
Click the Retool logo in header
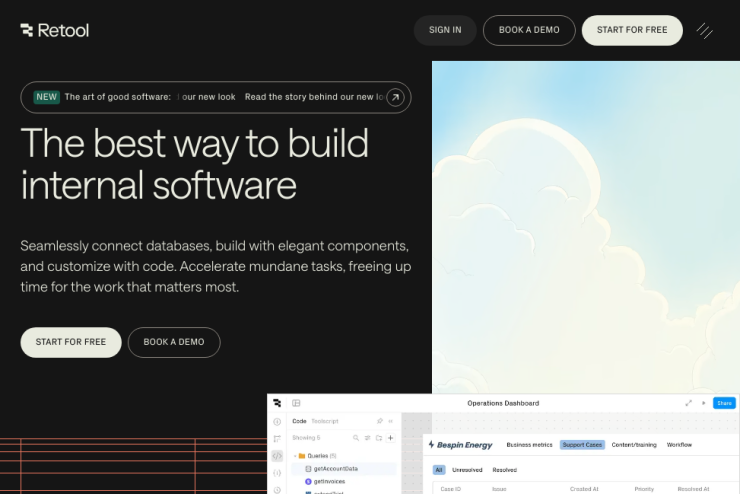[x=54, y=30]
